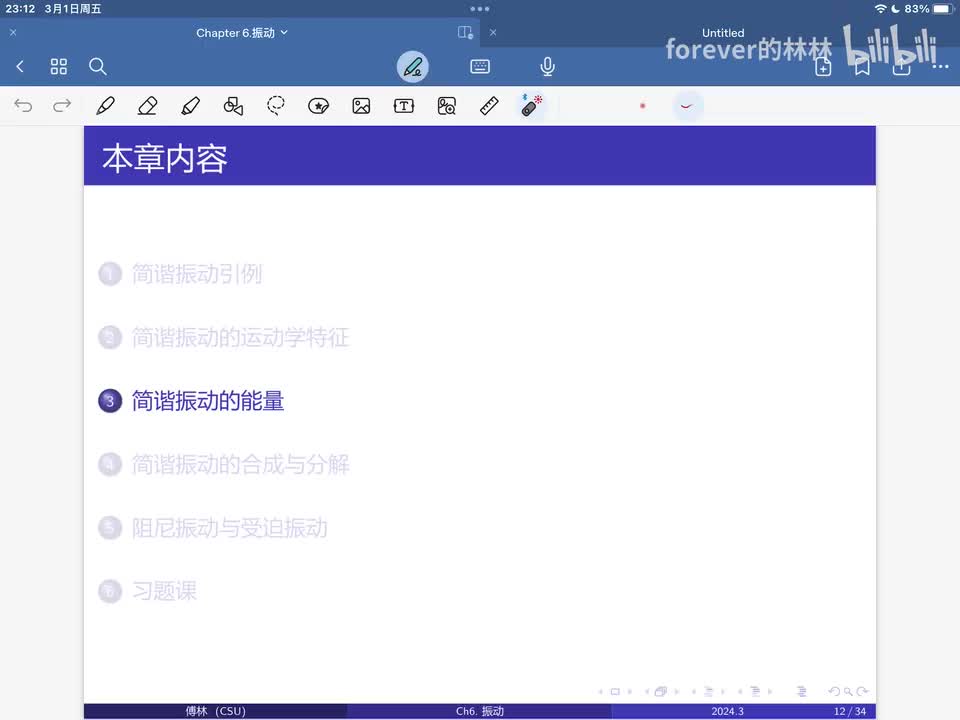Jump to section 简谐振动的合成与分解

pos(240,465)
